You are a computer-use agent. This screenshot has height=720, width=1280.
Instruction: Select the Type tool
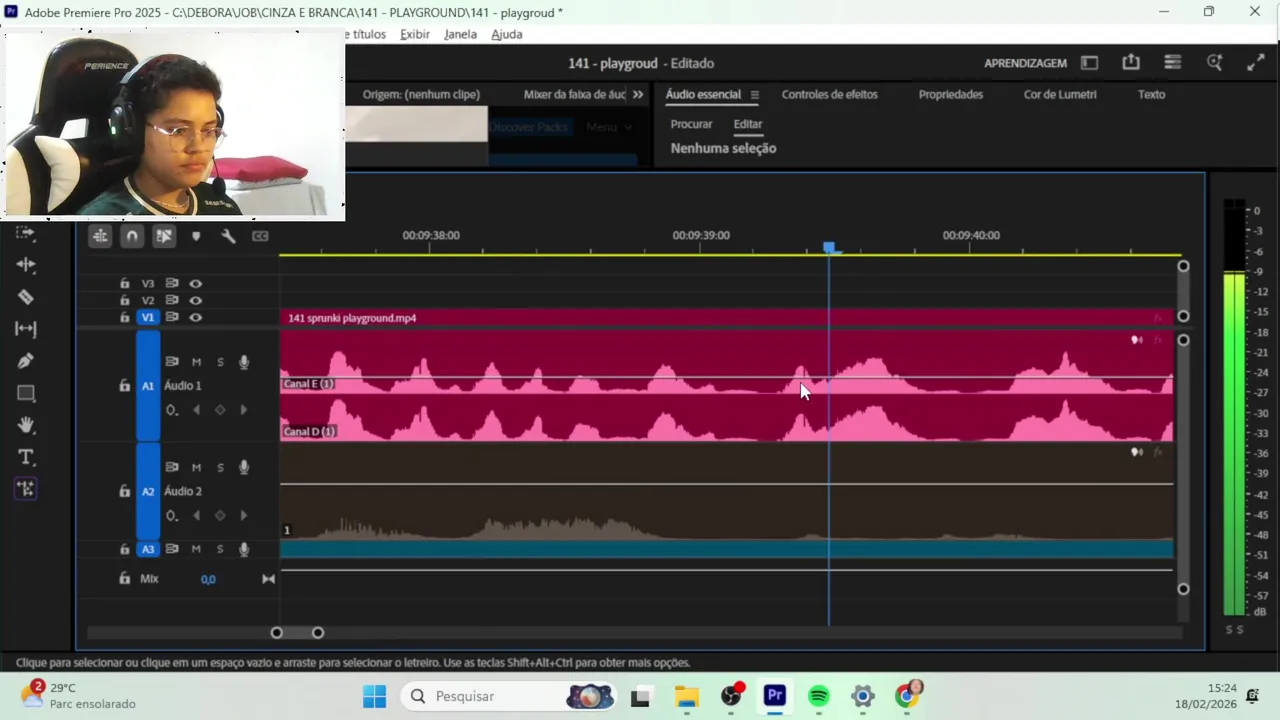click(x=26, y=457)
